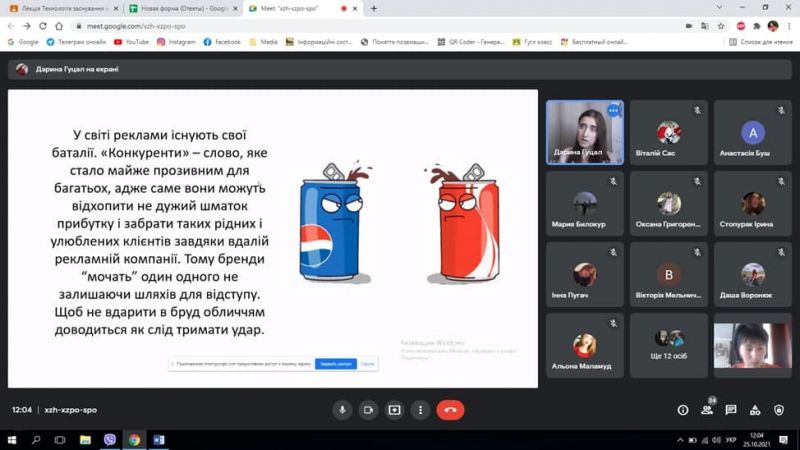Open the Chrome profile avatar

pyautogui.click(x=773, y=26)
